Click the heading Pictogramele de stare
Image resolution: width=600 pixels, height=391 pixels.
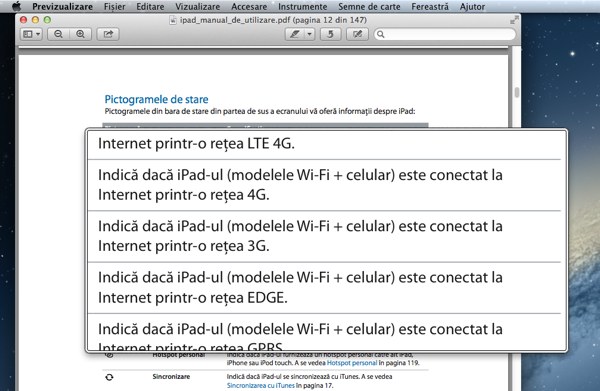click(x=157, y=99)
